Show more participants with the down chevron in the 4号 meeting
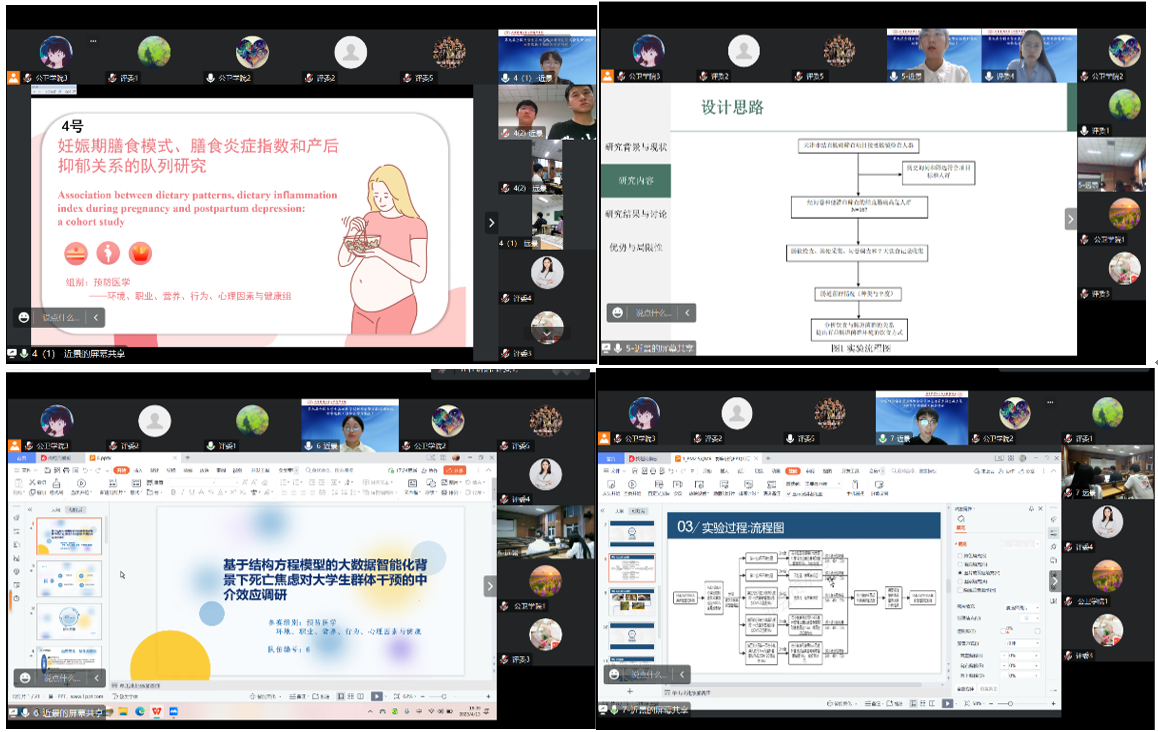 pos(547,334)
